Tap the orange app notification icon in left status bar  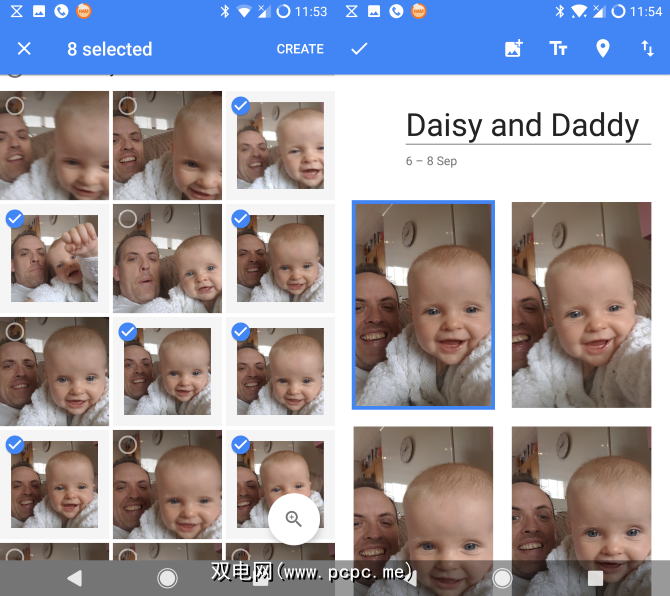[83, 11]
